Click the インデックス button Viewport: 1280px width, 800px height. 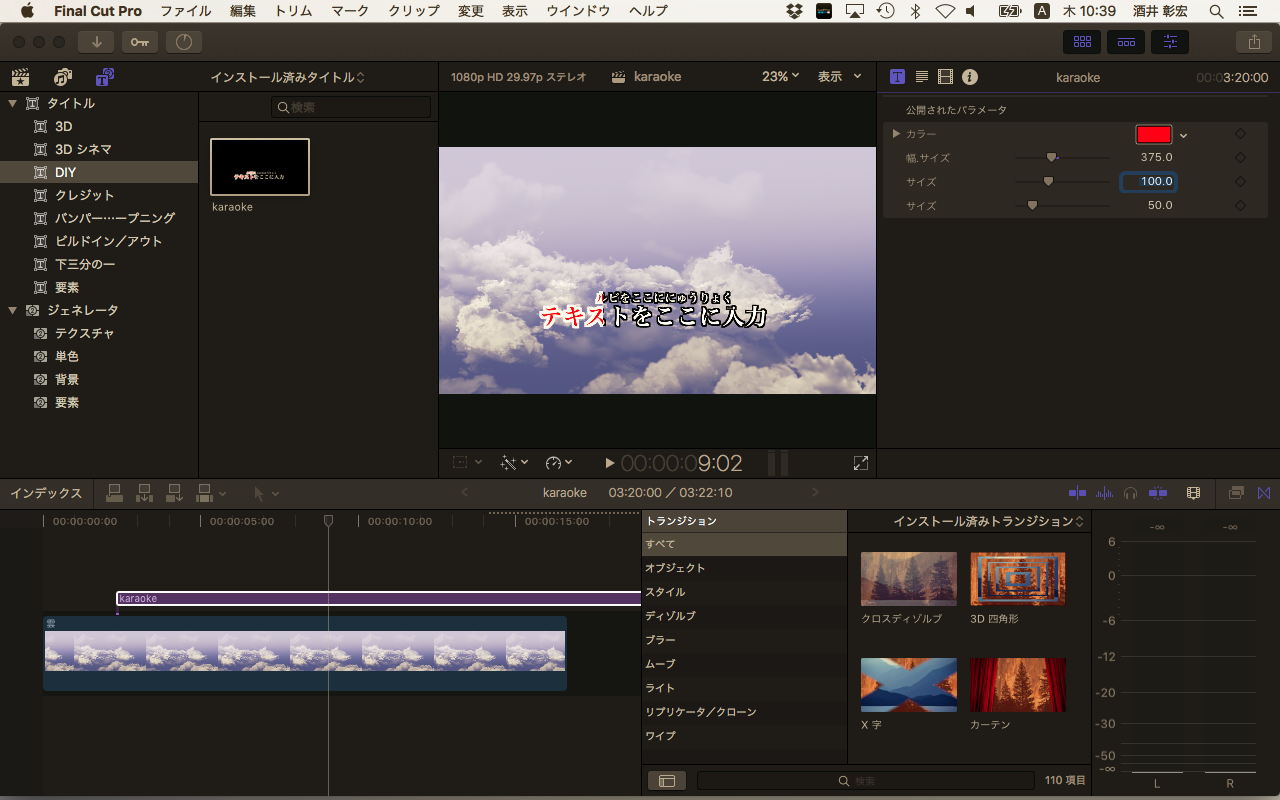click(x=46, y=493)
